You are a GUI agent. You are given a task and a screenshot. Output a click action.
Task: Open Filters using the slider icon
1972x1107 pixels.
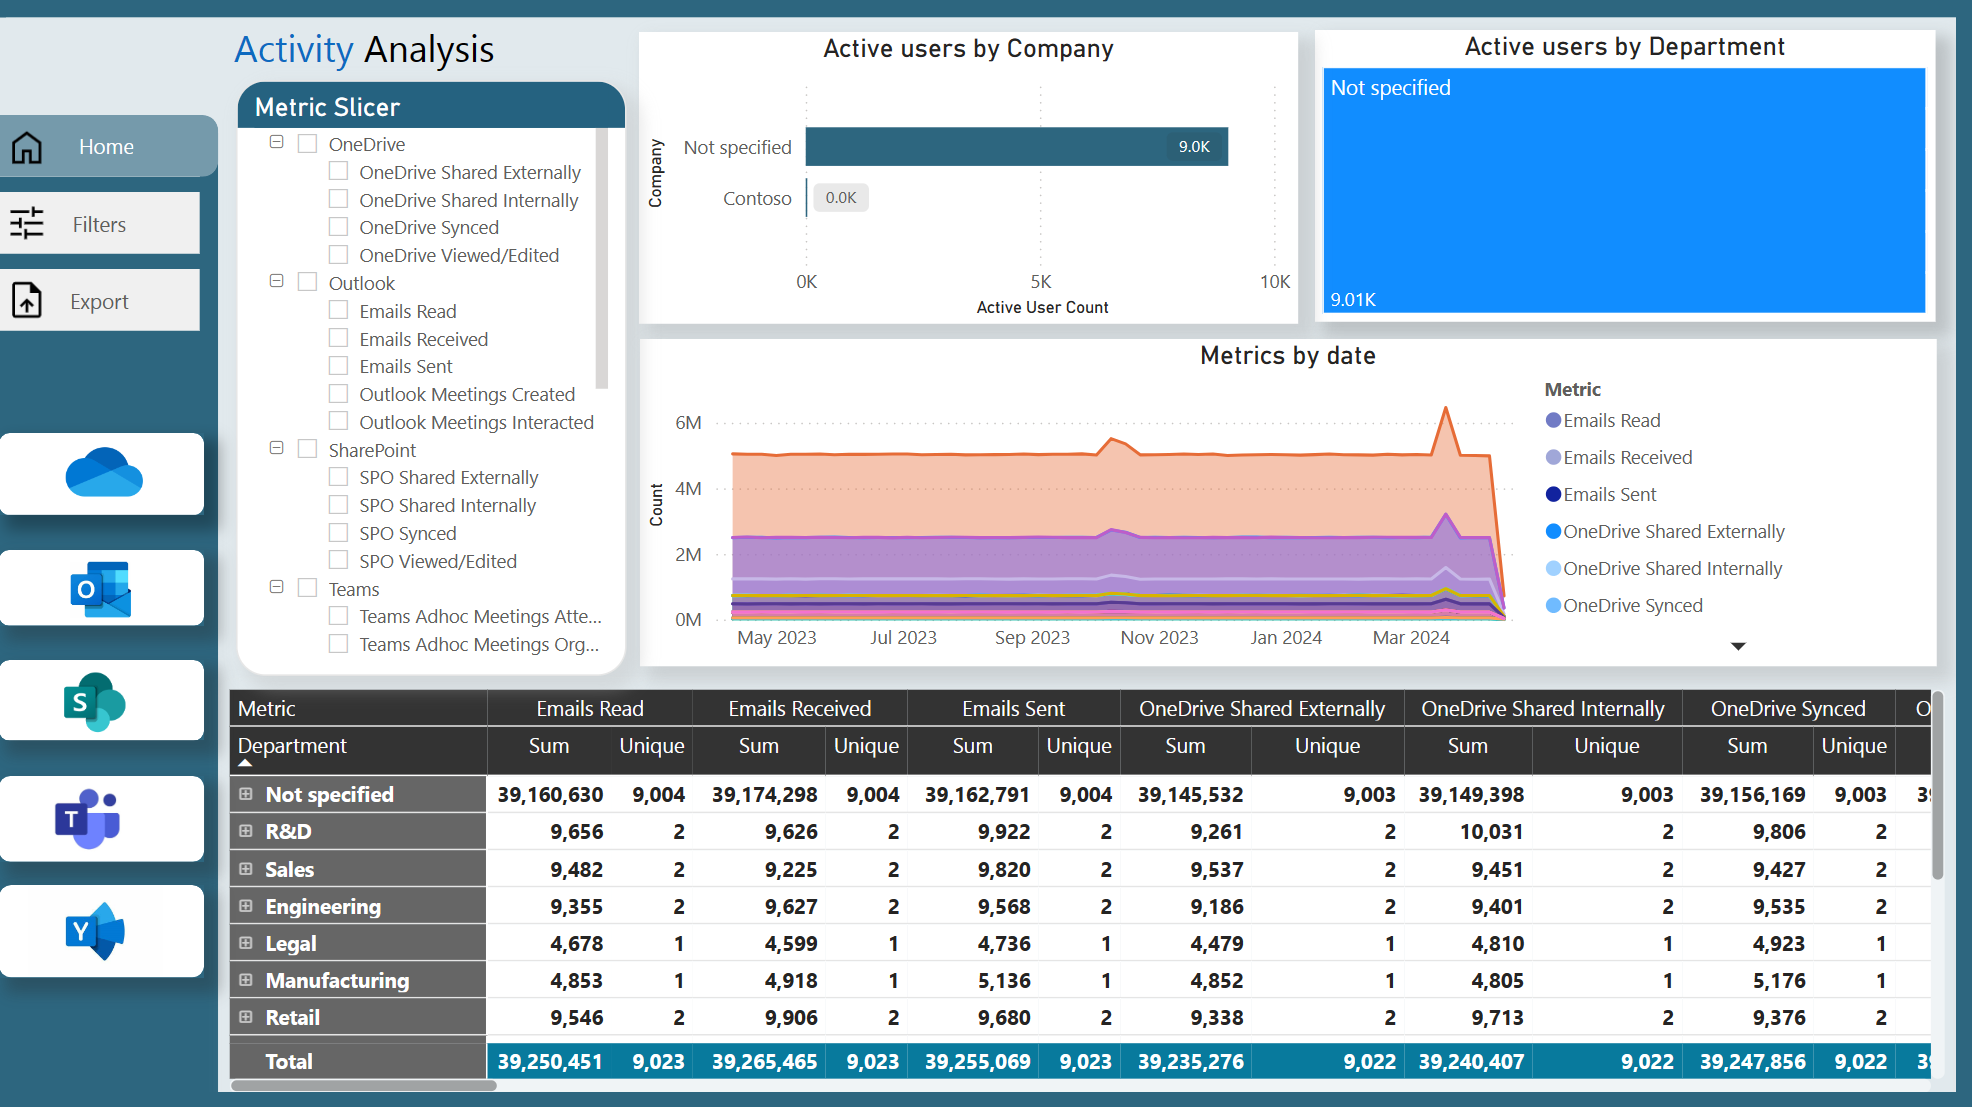[x=29, y=223]
